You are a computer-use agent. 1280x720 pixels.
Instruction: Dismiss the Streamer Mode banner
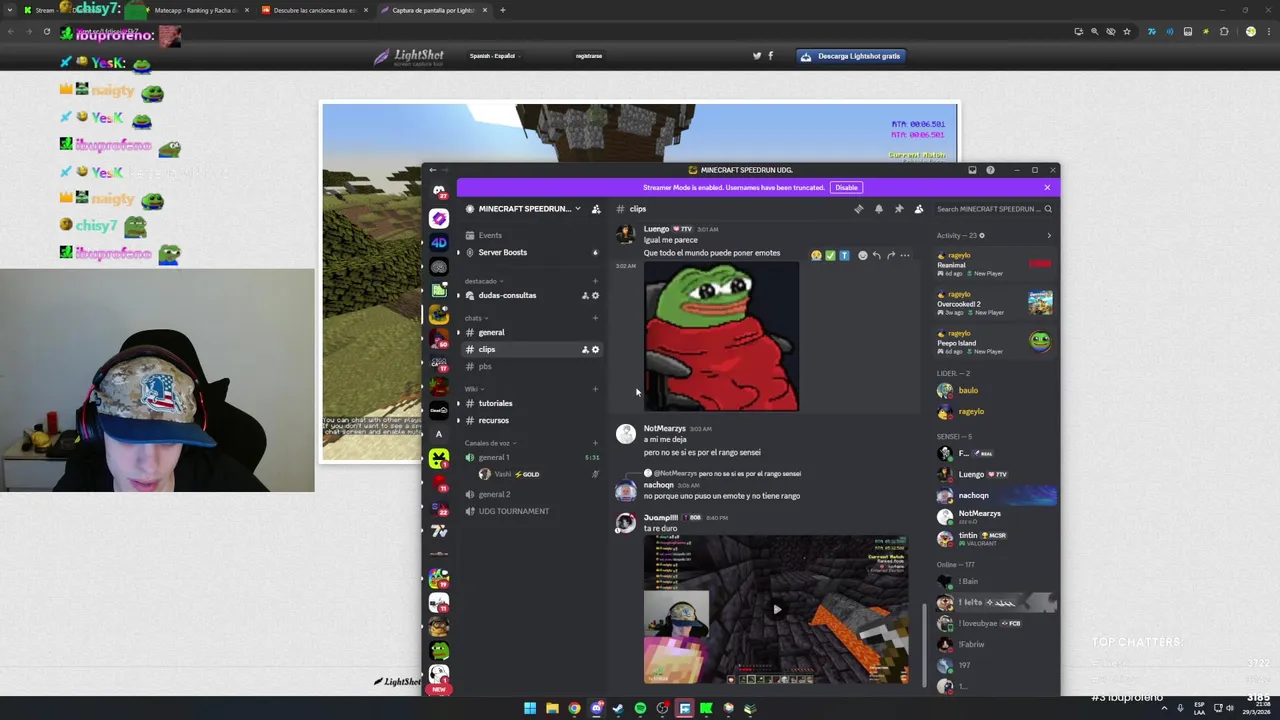[x=1047, y=187]
